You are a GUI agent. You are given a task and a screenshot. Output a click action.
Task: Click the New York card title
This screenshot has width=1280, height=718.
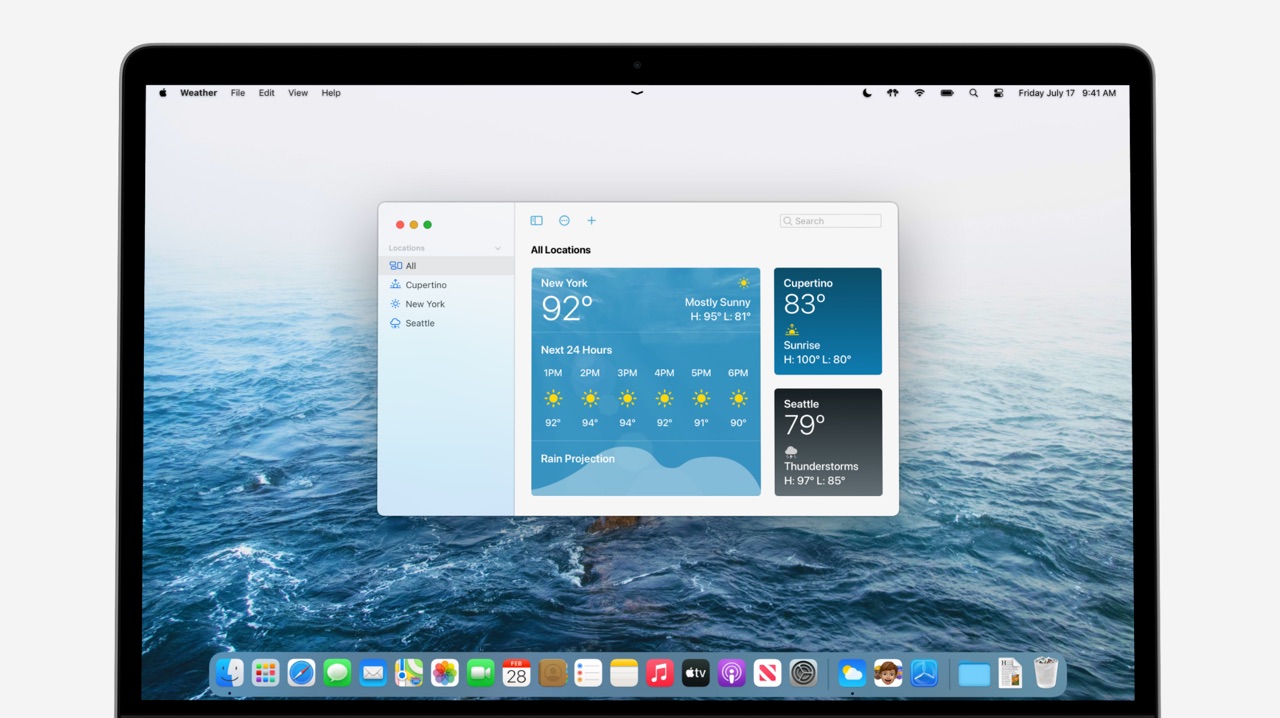pos(564,283)
